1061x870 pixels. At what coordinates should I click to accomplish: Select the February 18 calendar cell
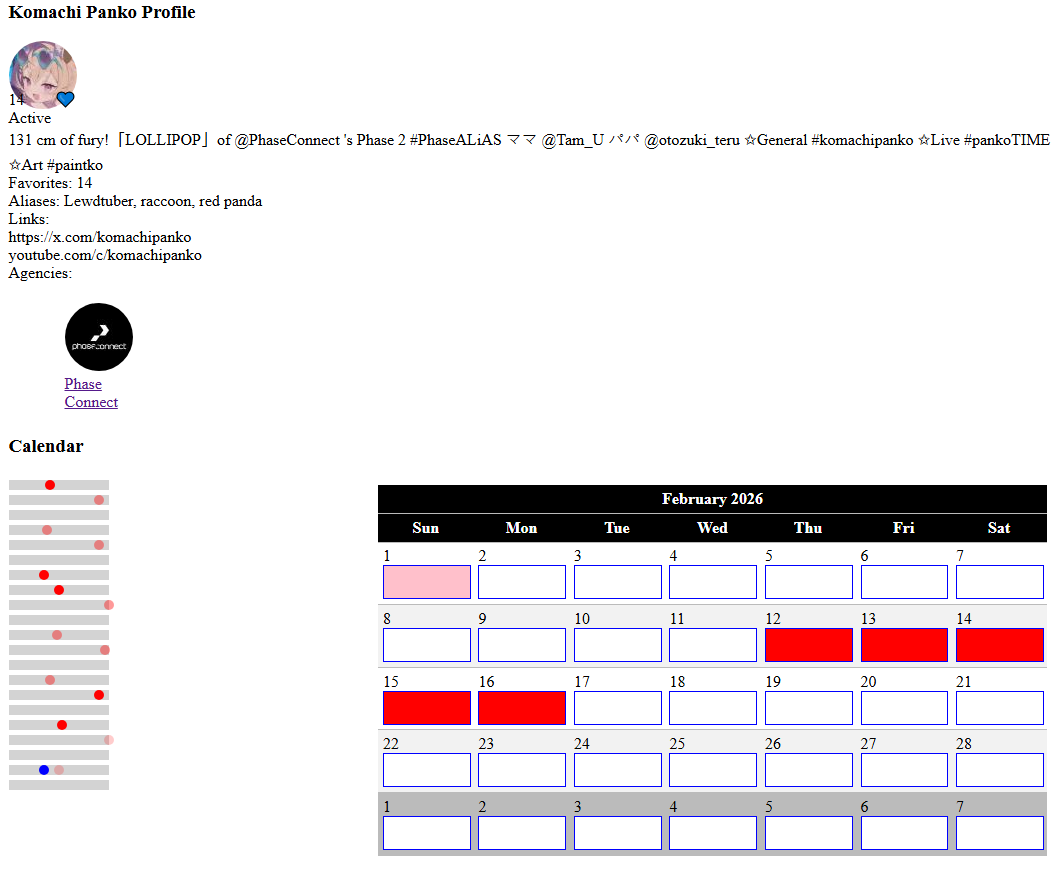[713, 708]
